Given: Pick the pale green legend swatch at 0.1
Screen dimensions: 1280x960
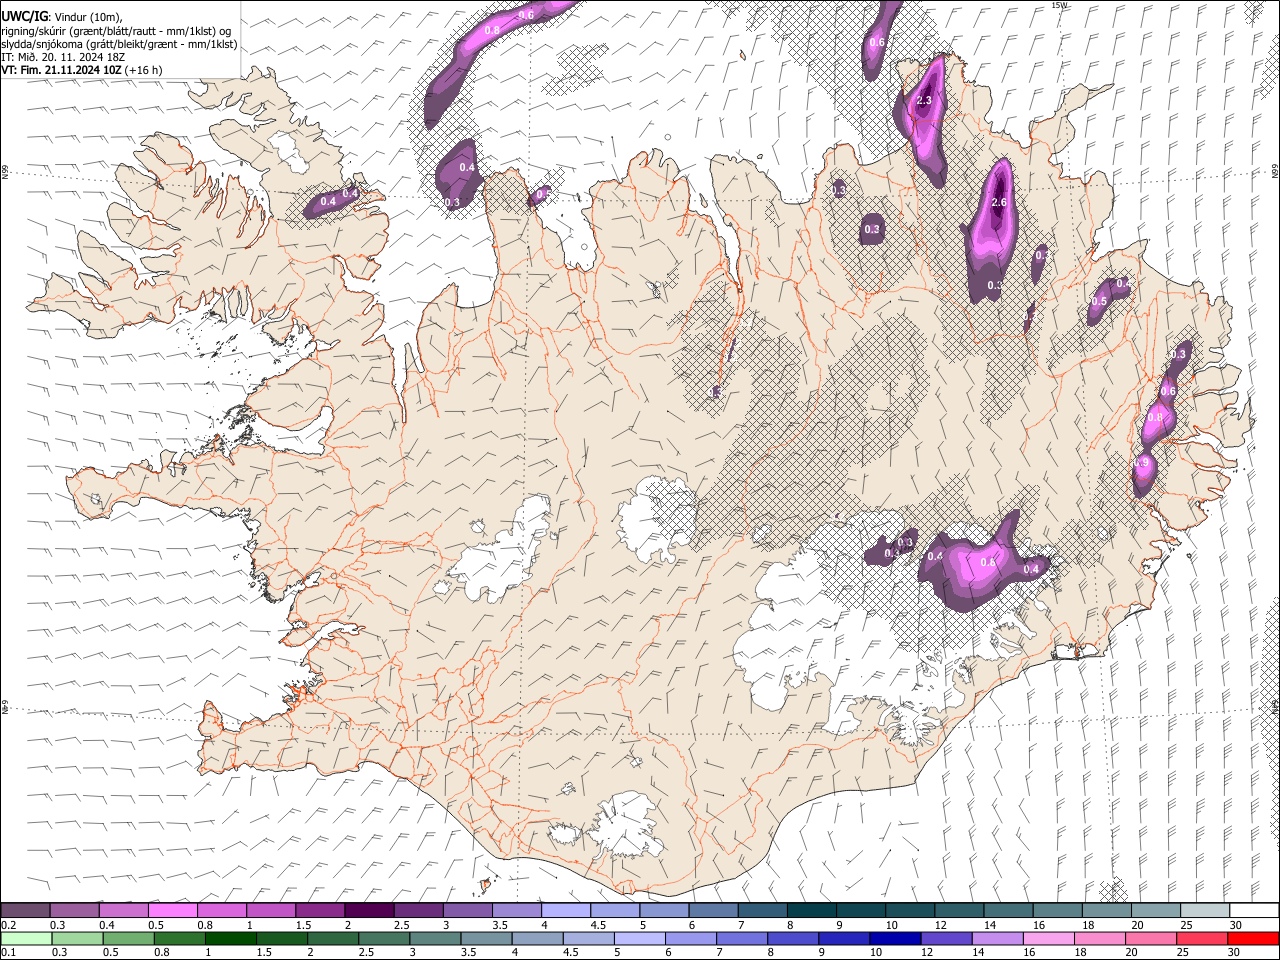Looking at the screenshot, I should click(x=26, y=938).
